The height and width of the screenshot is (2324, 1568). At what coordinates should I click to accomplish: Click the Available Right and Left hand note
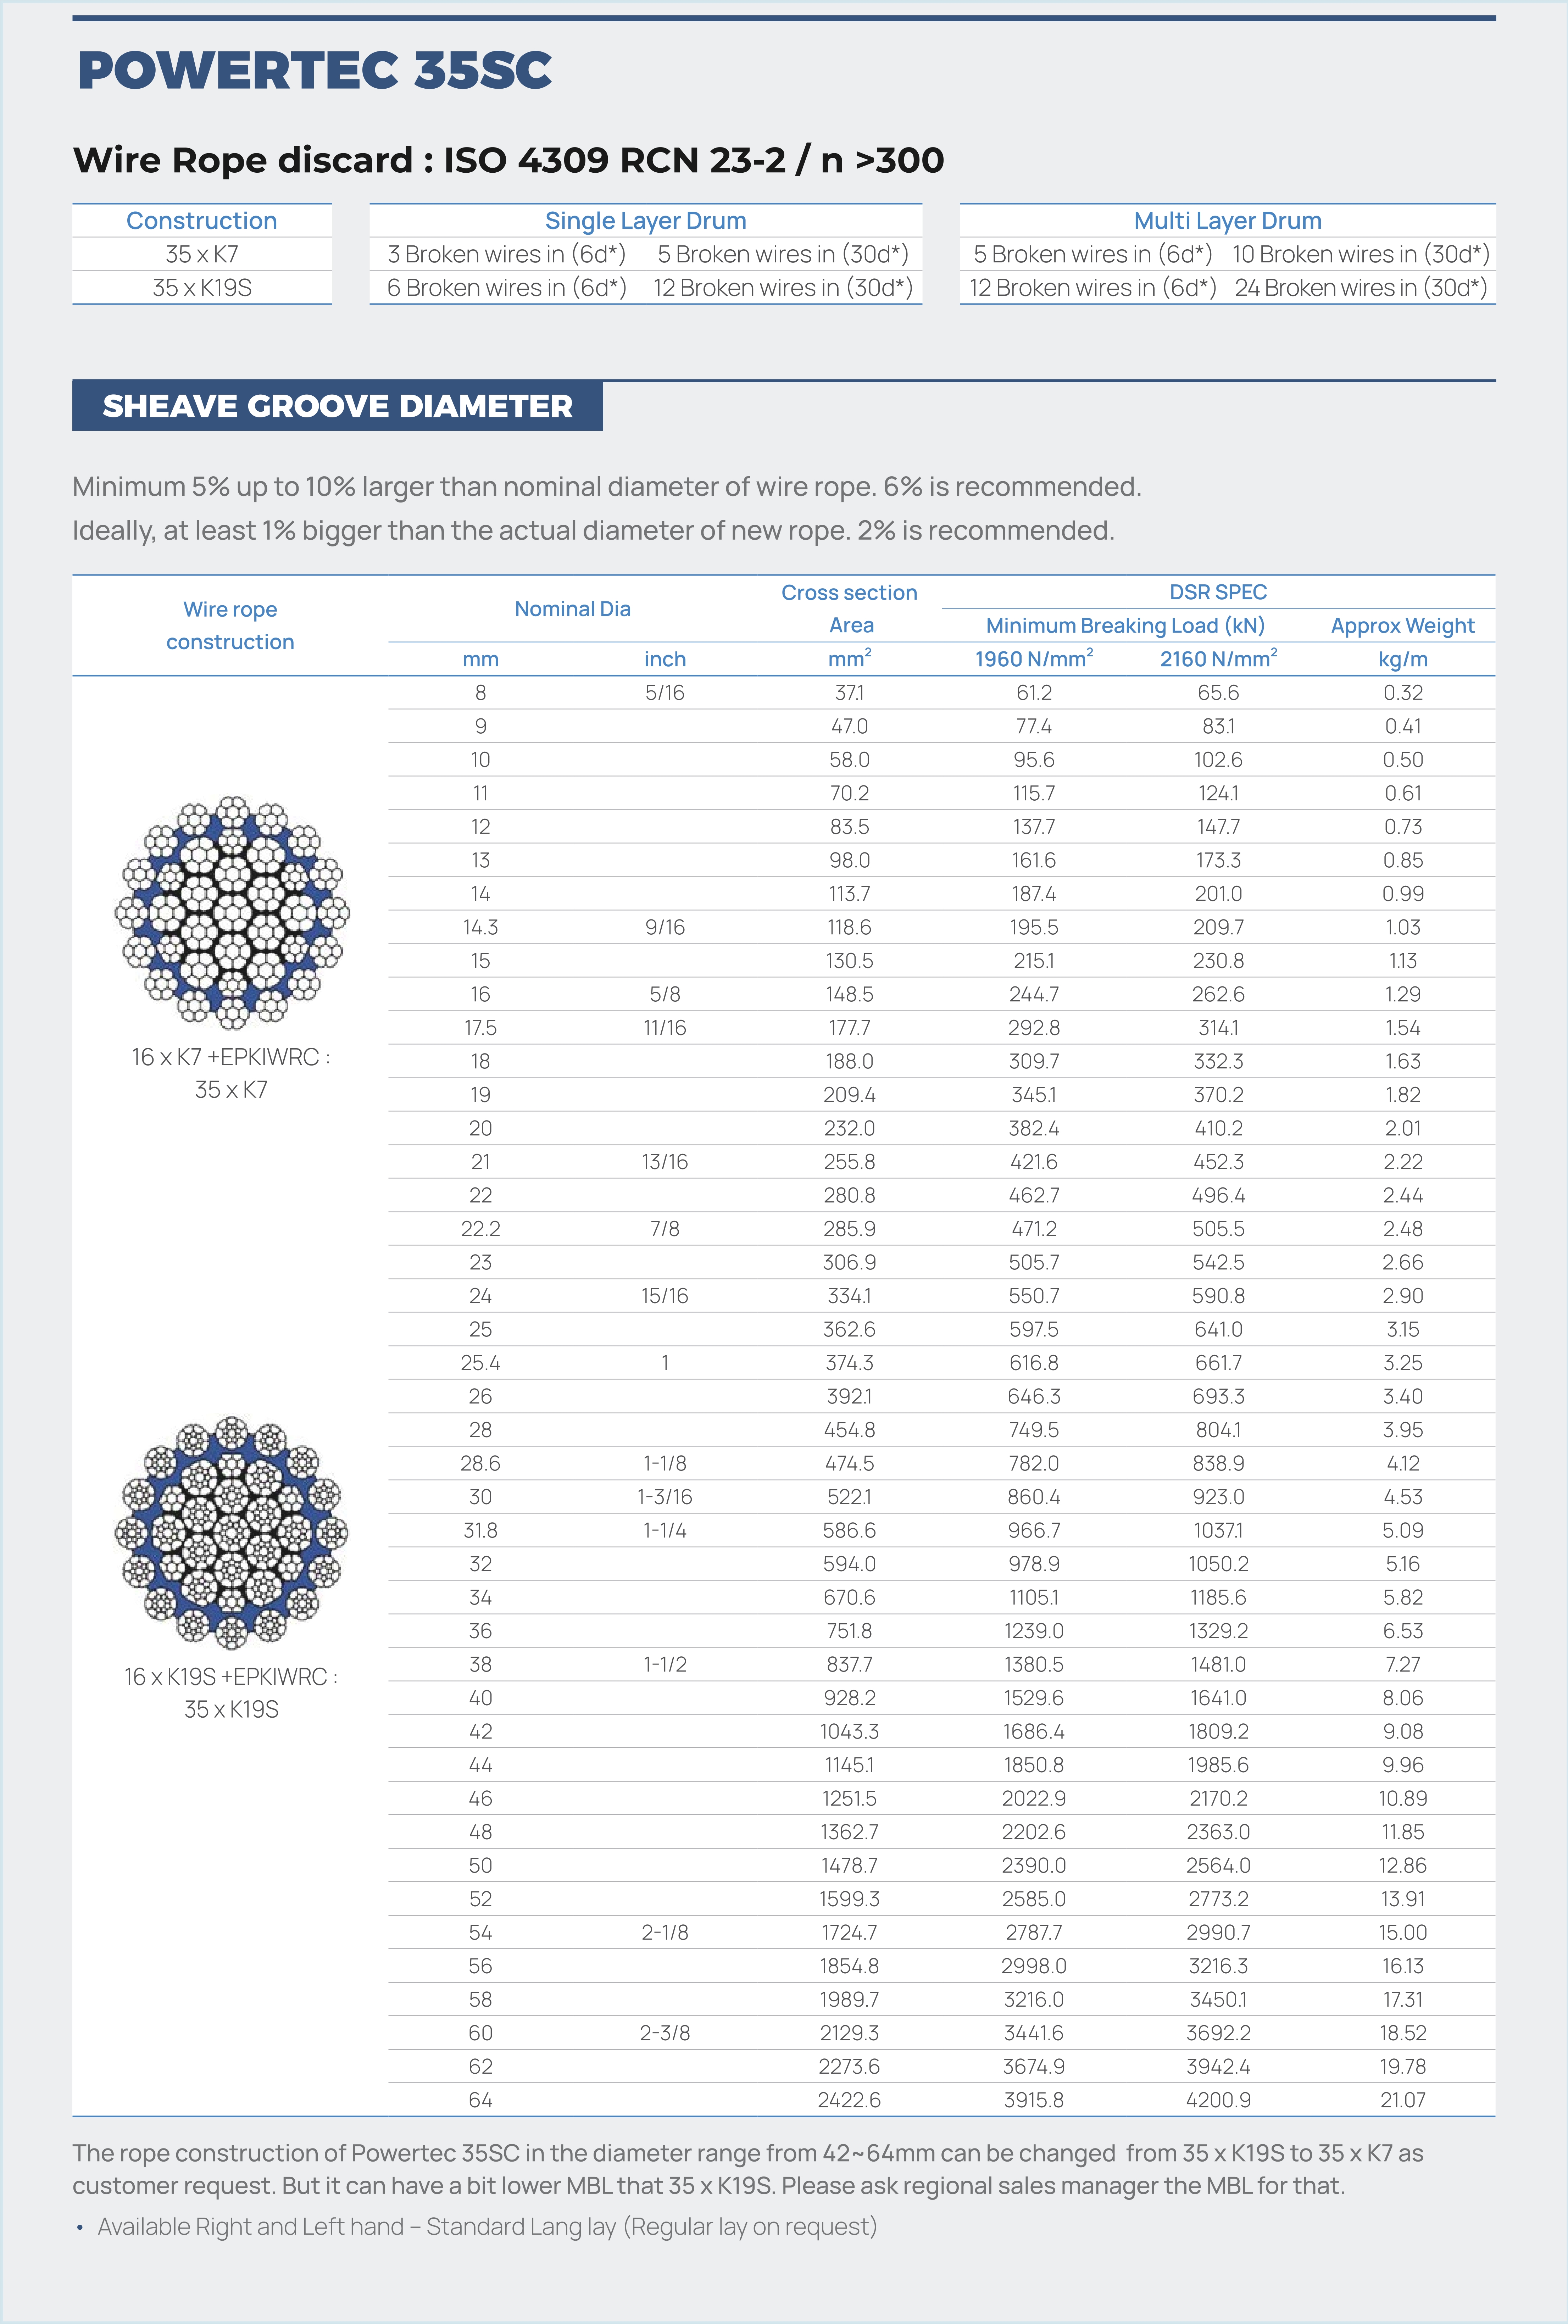pos(487,2227)
